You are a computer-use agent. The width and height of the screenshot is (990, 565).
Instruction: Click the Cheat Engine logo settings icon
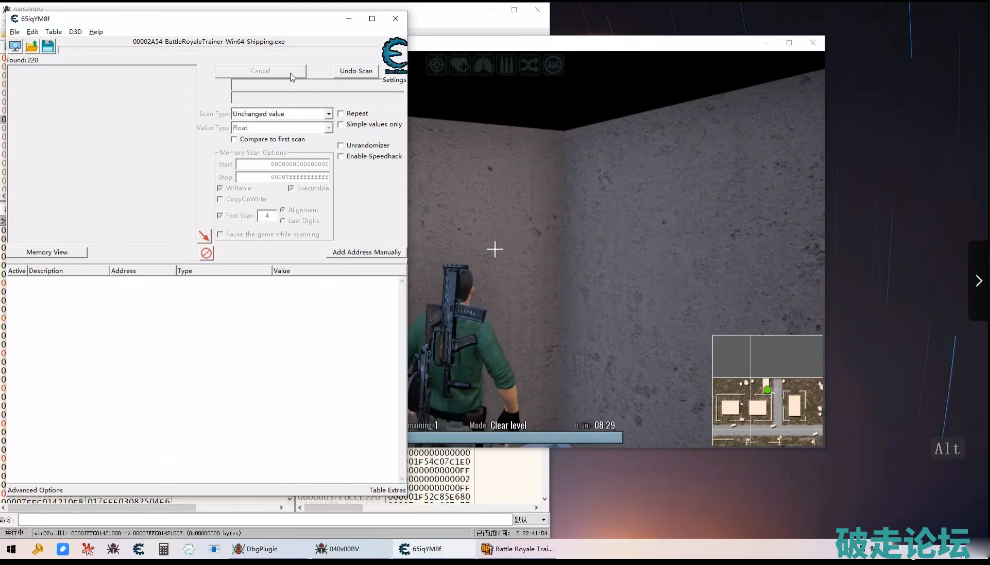(394, 56)
